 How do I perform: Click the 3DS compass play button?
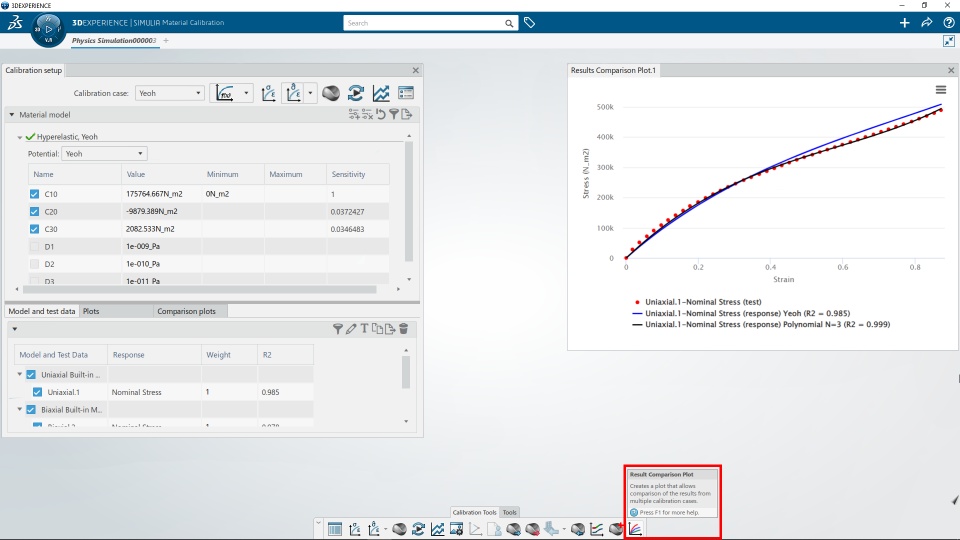pos(48,29)
